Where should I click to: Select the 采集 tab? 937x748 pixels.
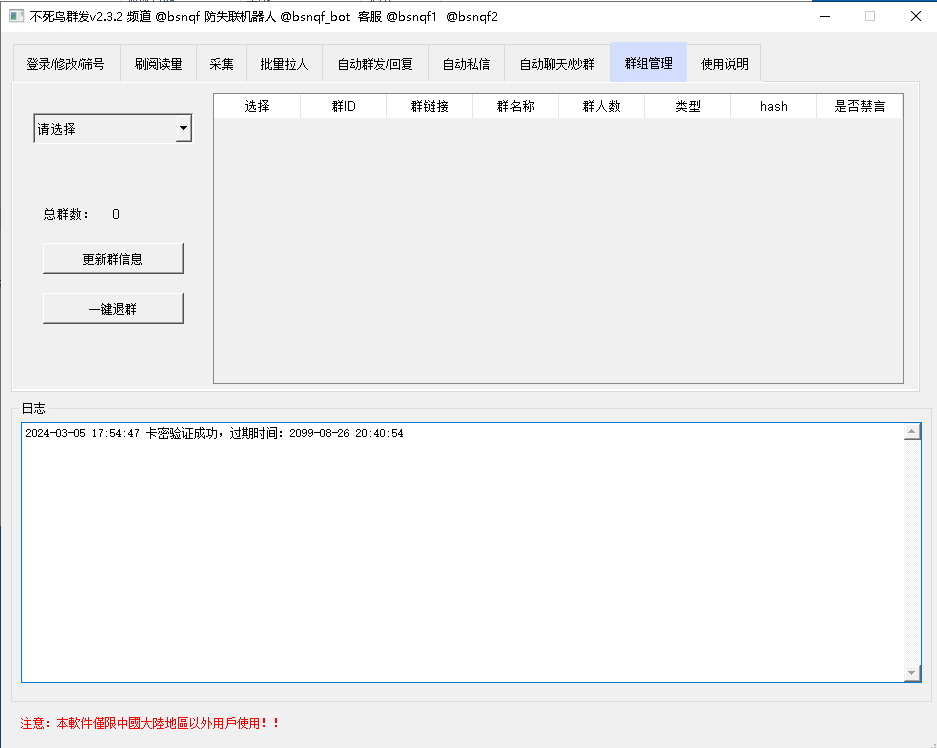point(221,64)
